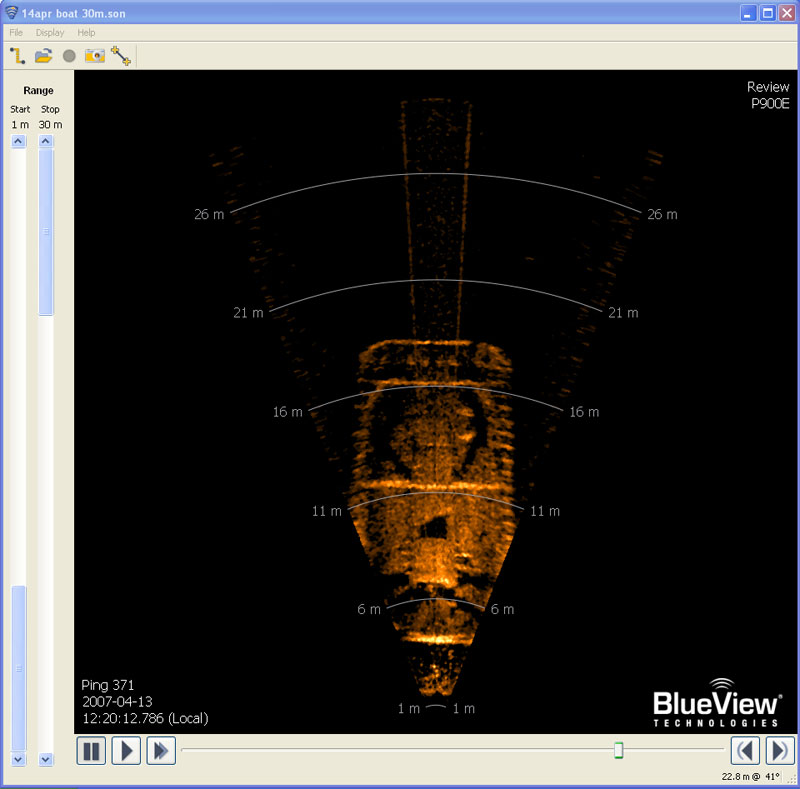Step back one ping
Screen dimensions: 800x789
(x=745, y=750)
